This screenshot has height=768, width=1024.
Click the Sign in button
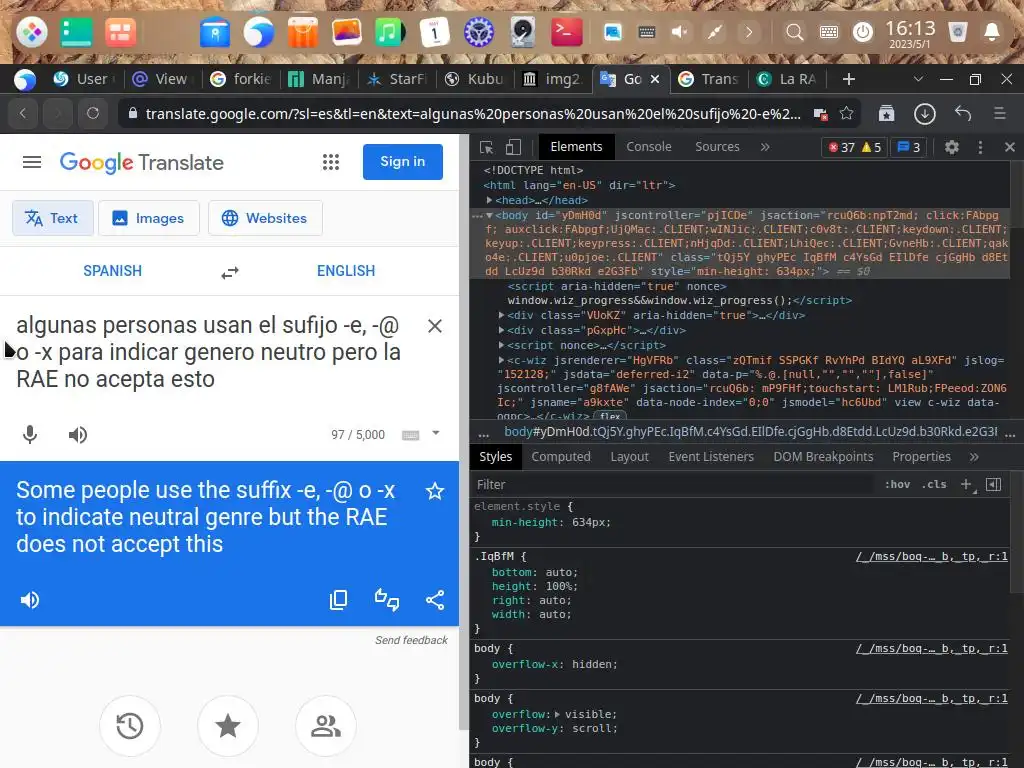402,162
